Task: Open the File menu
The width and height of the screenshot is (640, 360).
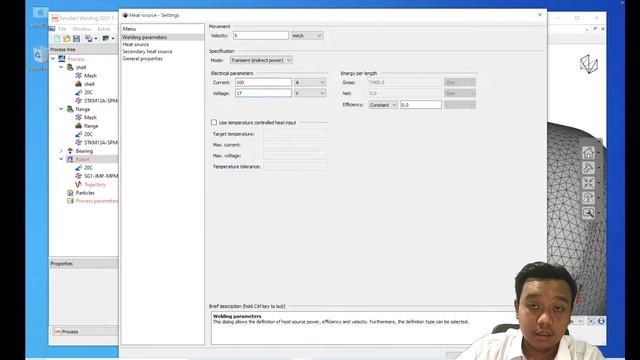Action: [62, 29]
